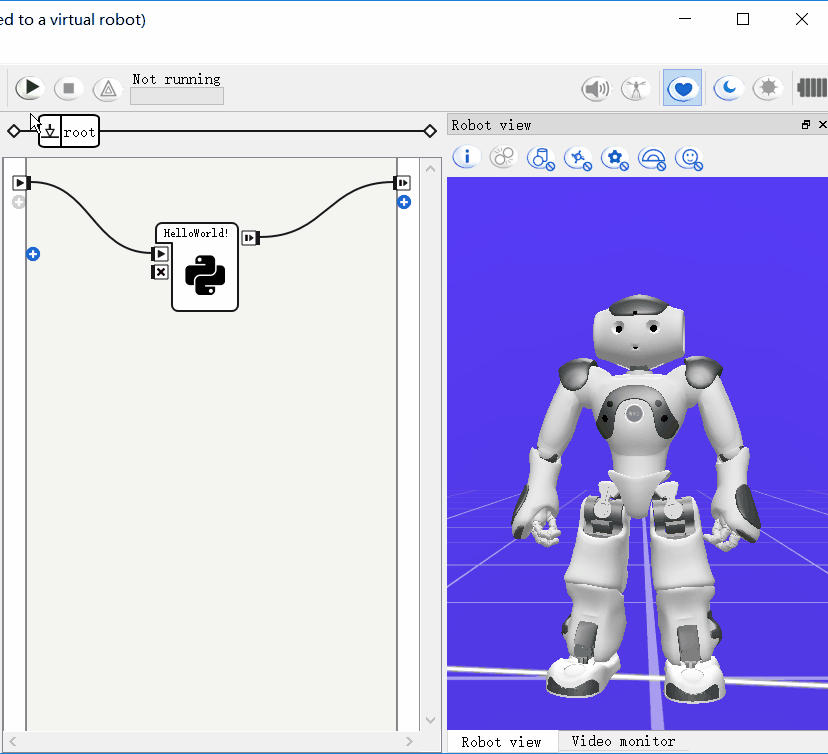Click the blue plus on the left diagram edge
Viewport: 828px width, 754px height.
pos(33,255)
